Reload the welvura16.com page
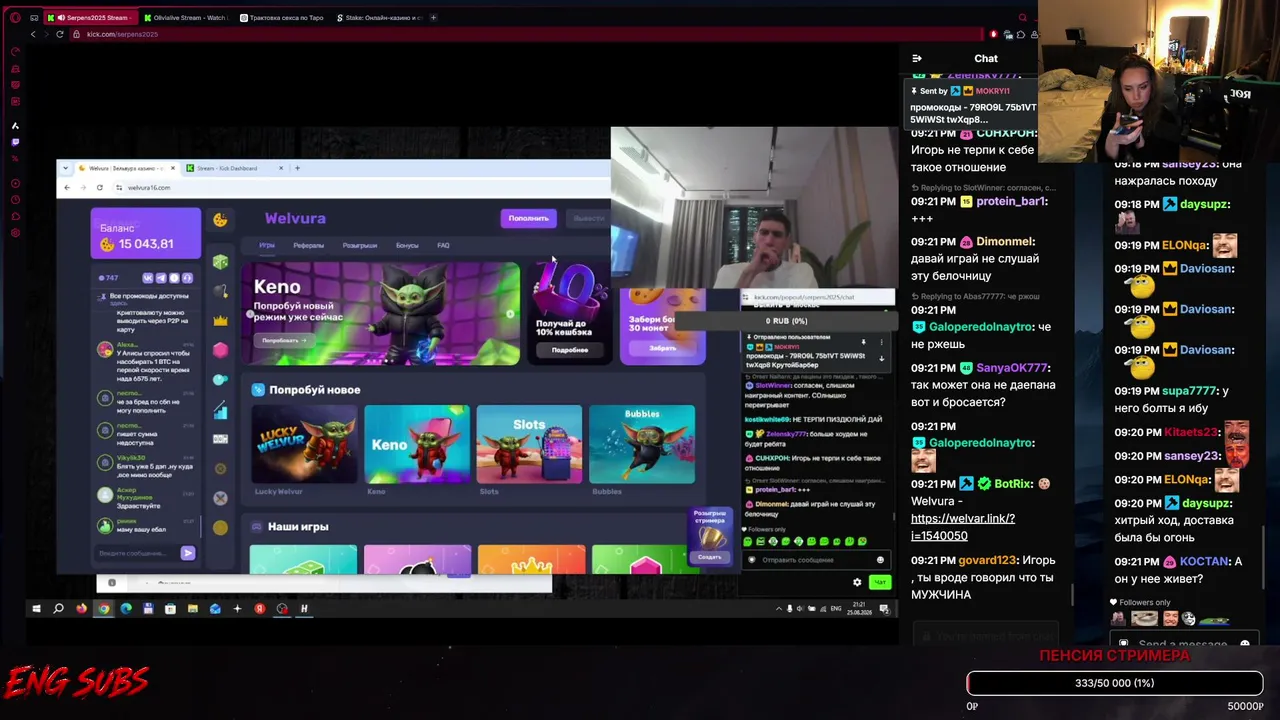Viewport: 1280px width, 720px height. [100, 187]
